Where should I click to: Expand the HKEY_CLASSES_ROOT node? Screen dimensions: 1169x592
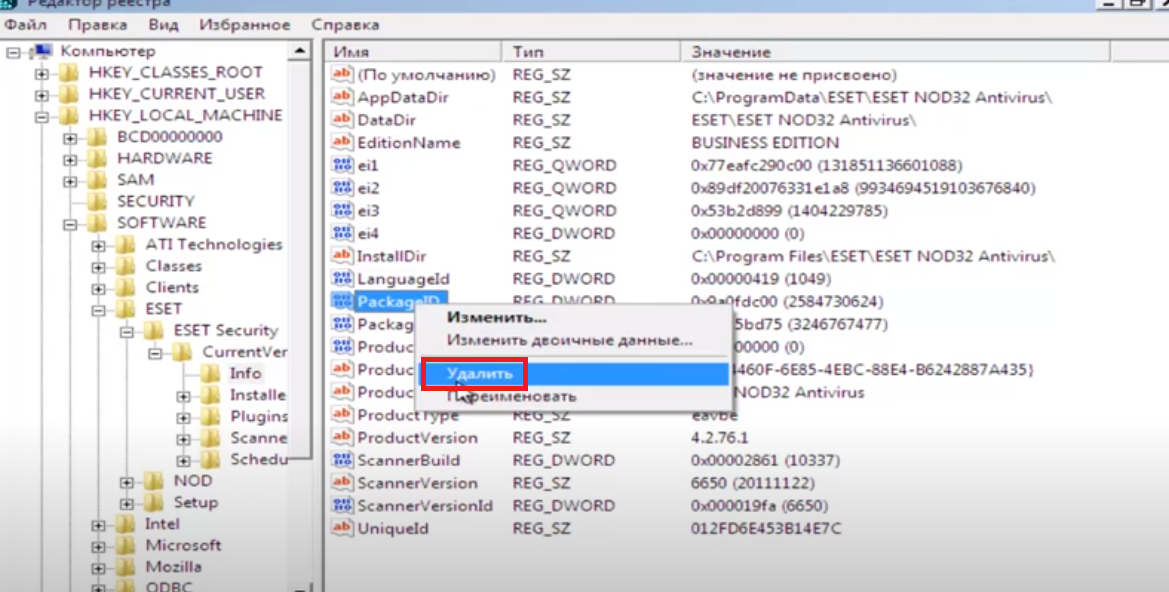[x=42, y=74]
